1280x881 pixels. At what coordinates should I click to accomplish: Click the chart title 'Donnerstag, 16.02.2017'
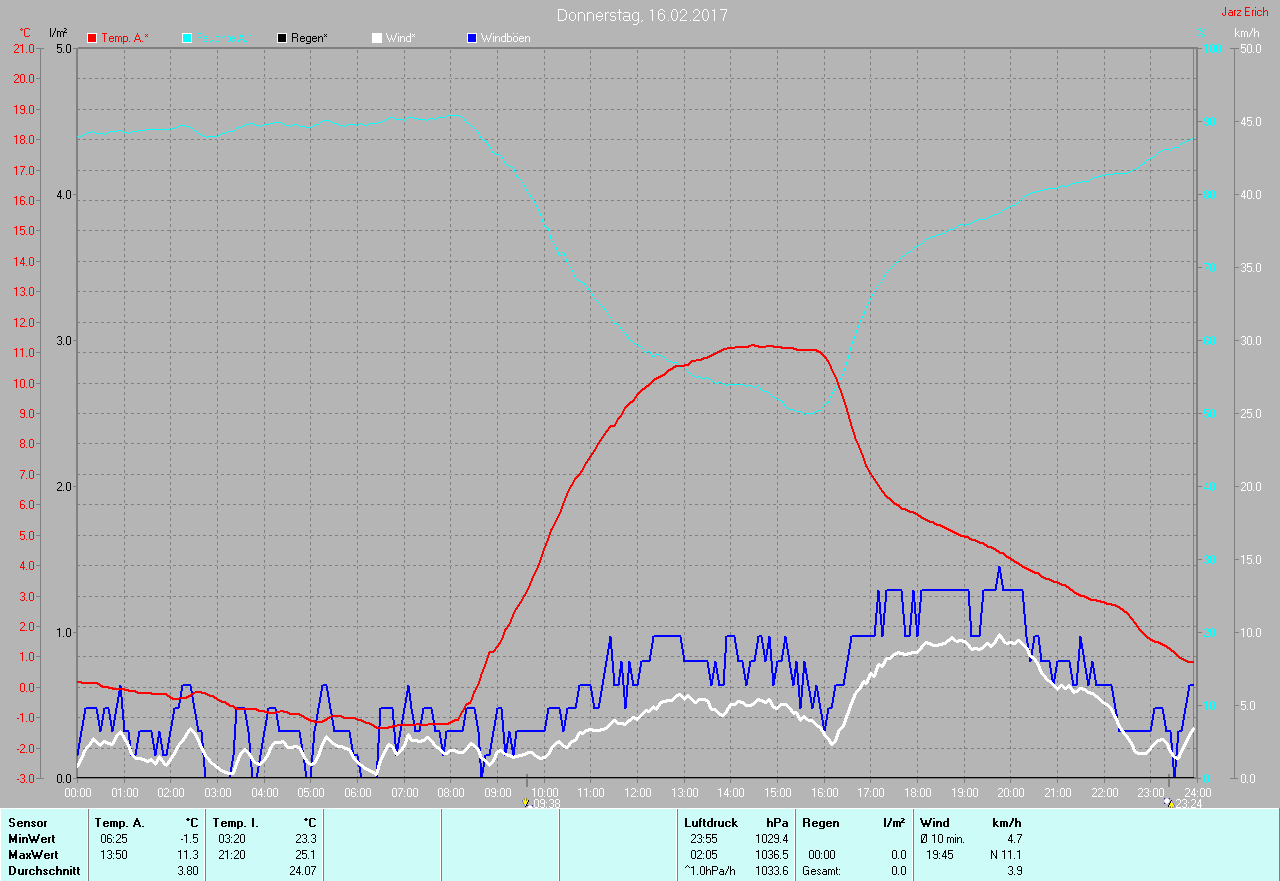click(642, 15)
